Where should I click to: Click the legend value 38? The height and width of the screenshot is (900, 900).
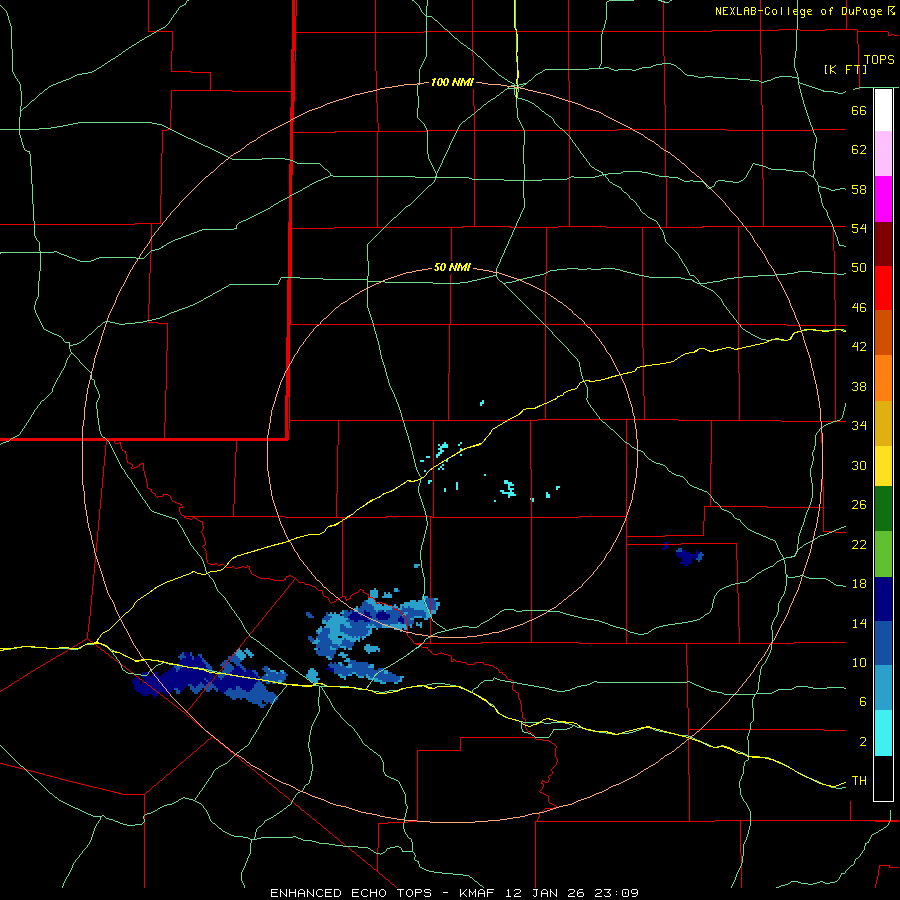click(x=859, y=387)
